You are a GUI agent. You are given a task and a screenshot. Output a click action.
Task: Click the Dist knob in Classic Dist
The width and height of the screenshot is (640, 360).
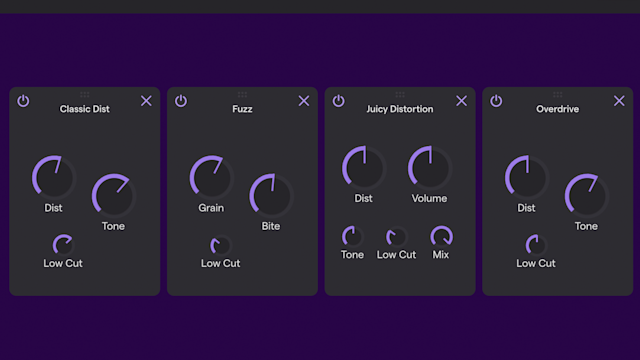(x=54, y=177)
